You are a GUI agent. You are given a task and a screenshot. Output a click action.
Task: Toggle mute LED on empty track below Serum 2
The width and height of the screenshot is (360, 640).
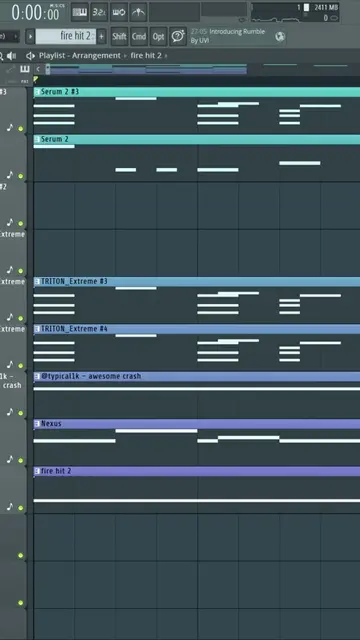tap(21, 224)
